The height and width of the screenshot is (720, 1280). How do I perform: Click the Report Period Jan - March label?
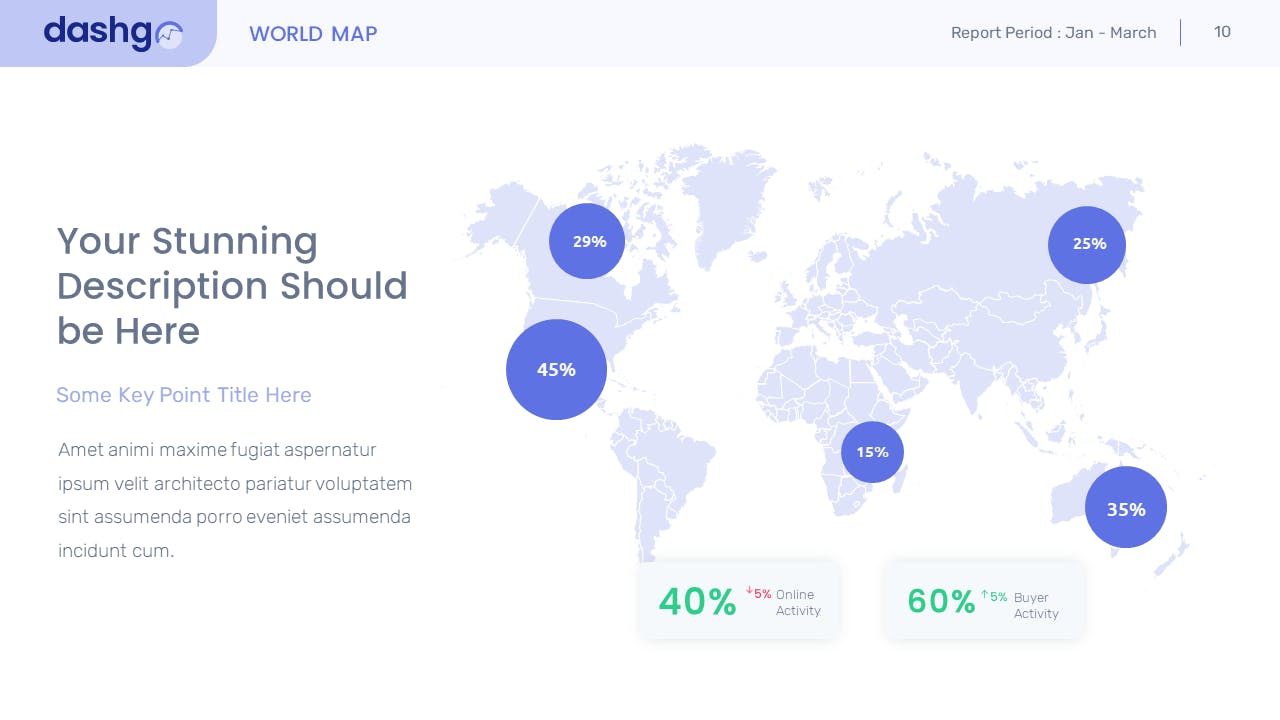coord(1053,33)
